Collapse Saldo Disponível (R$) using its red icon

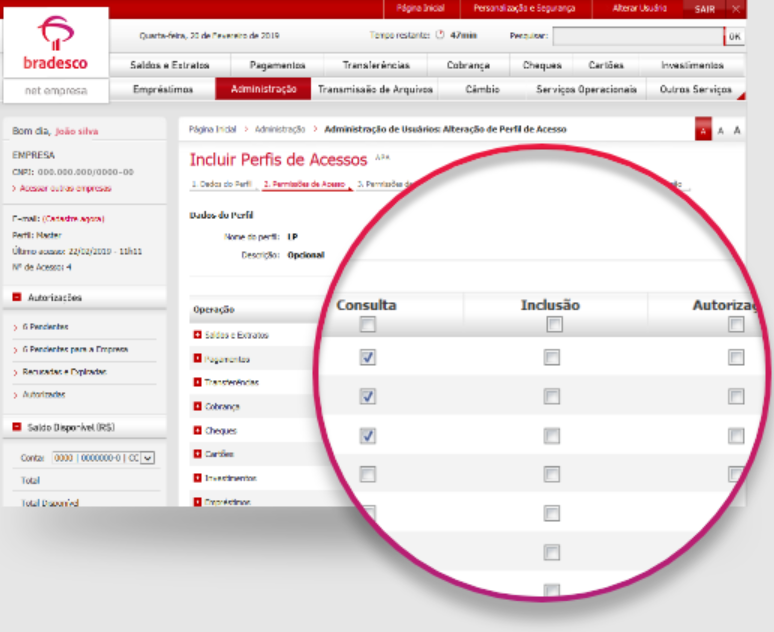tap(17, 427)
